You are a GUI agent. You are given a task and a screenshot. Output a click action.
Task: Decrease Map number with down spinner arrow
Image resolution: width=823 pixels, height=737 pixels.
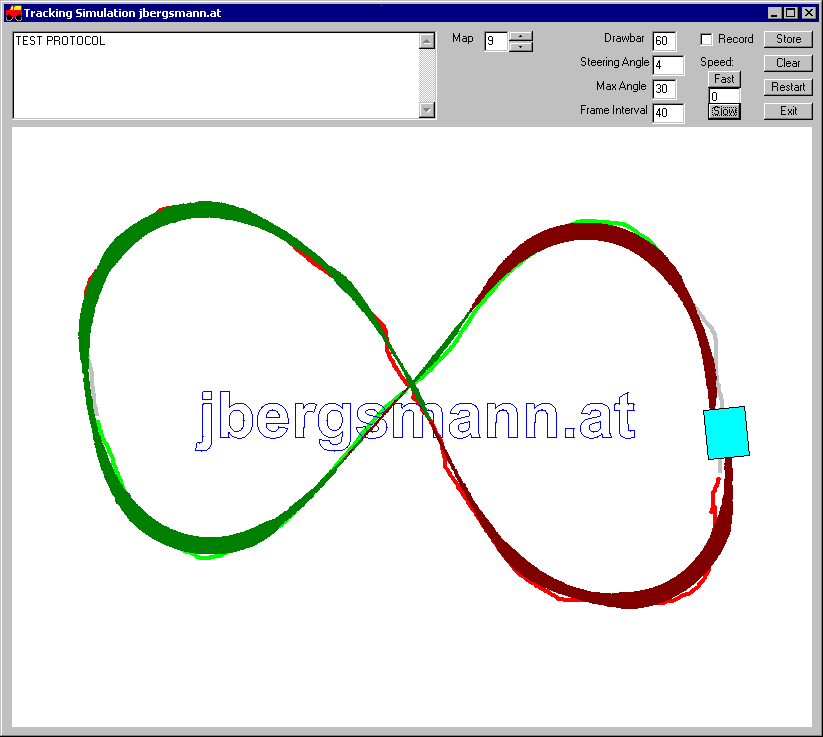click(521, 47)
